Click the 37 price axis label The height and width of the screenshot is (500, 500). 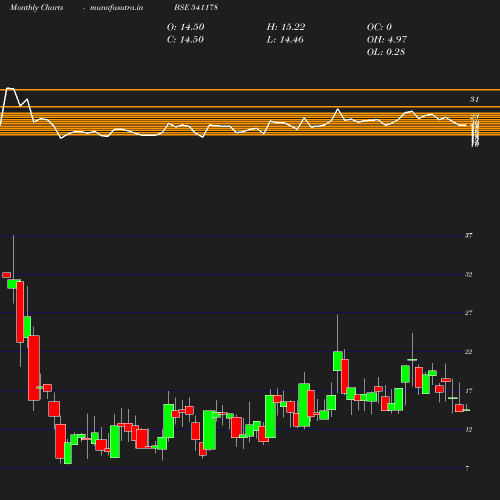click(469, 235)
